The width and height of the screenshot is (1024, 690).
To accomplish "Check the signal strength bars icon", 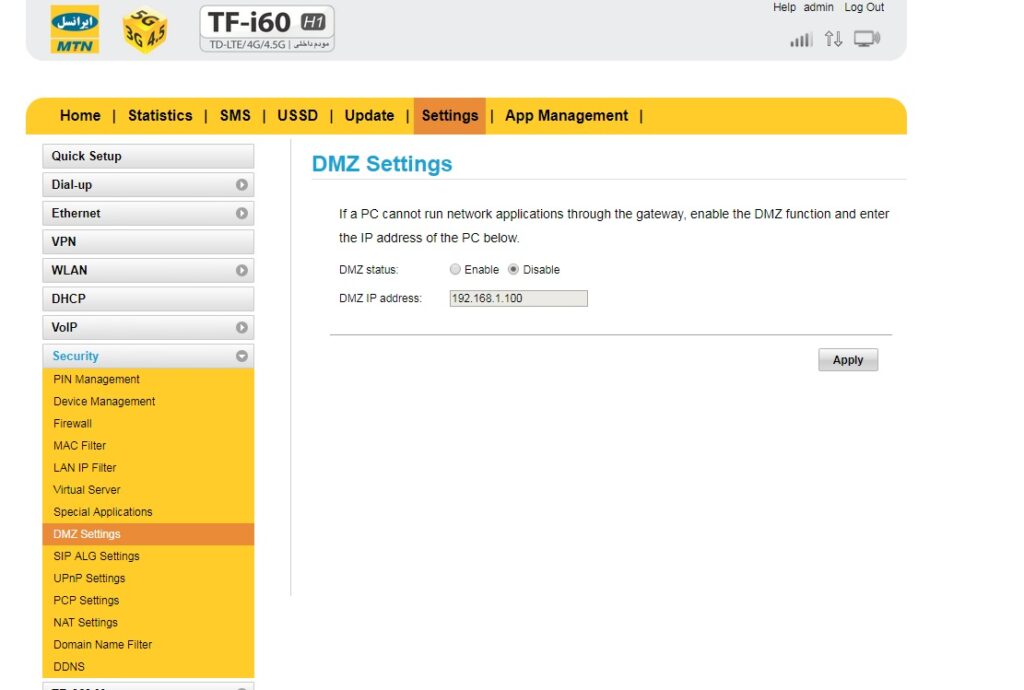I will (801, 40).
